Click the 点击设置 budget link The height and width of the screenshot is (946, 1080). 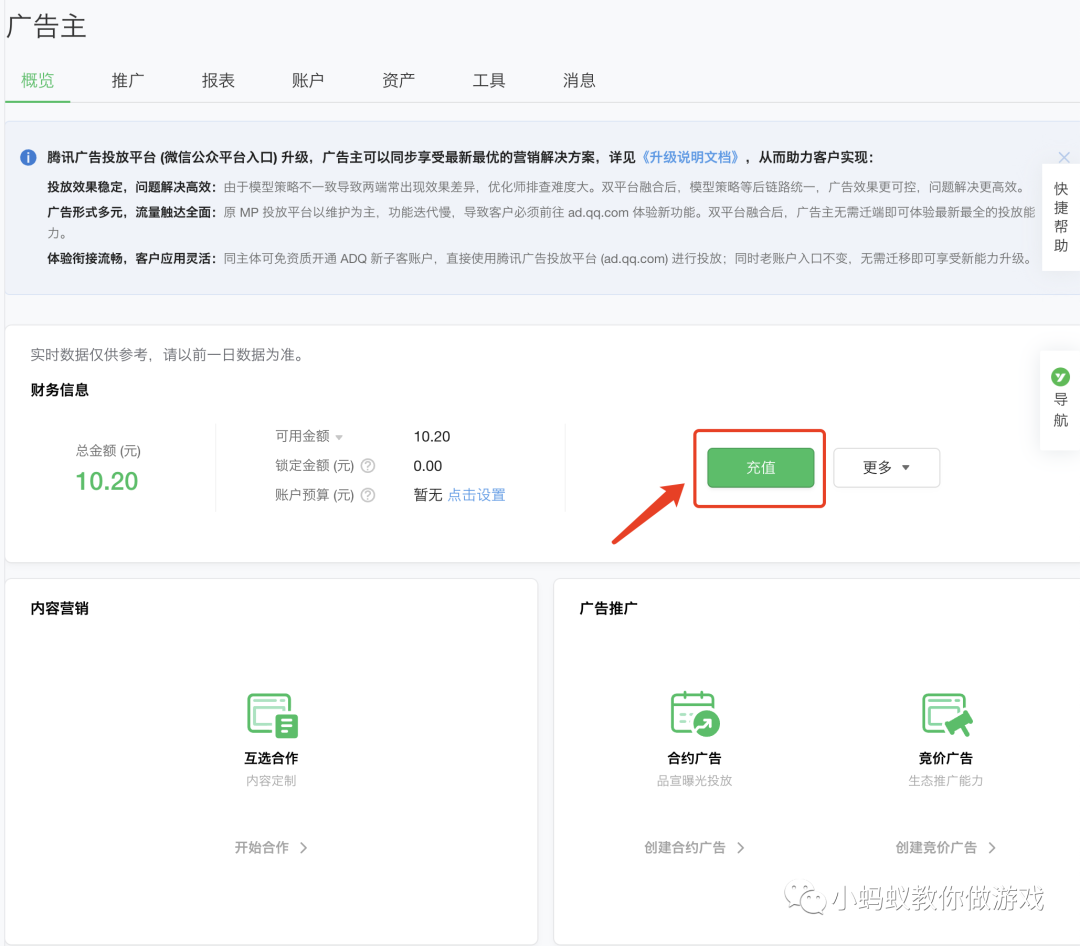point(477,495)
